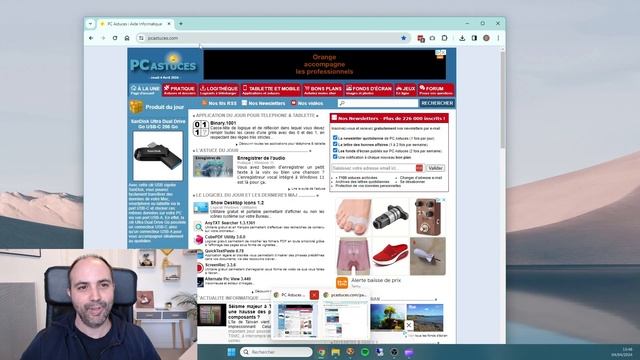The width and height of the screenshot is (640, 360).
Task: Close the wallpaper ad overlay X
Action: 409,325
